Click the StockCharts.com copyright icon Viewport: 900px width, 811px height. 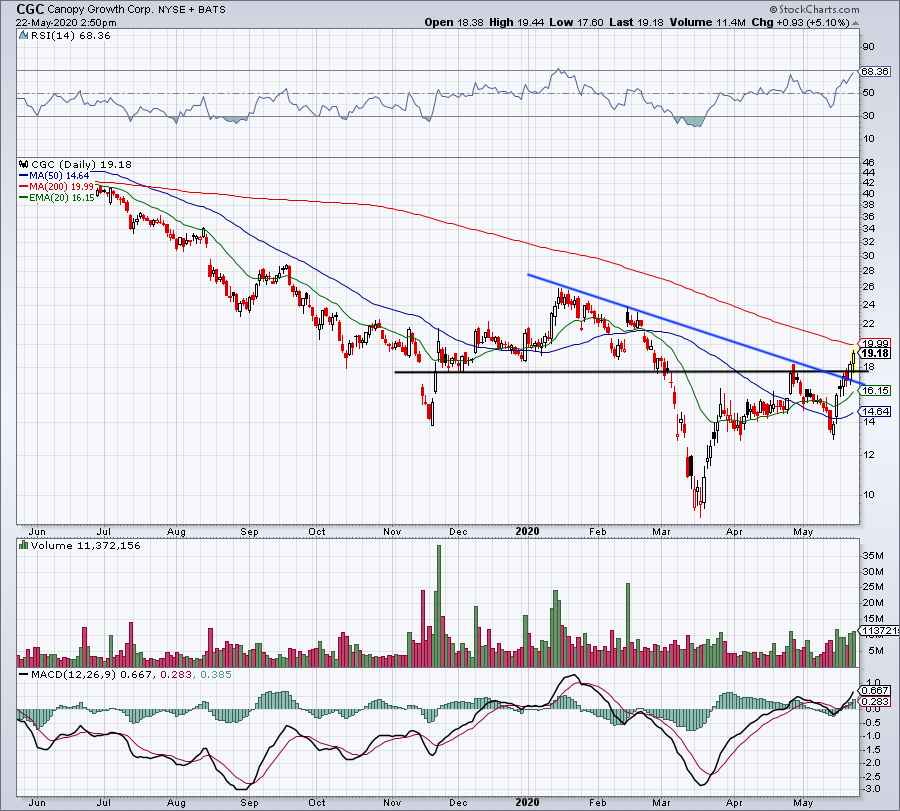774,9
